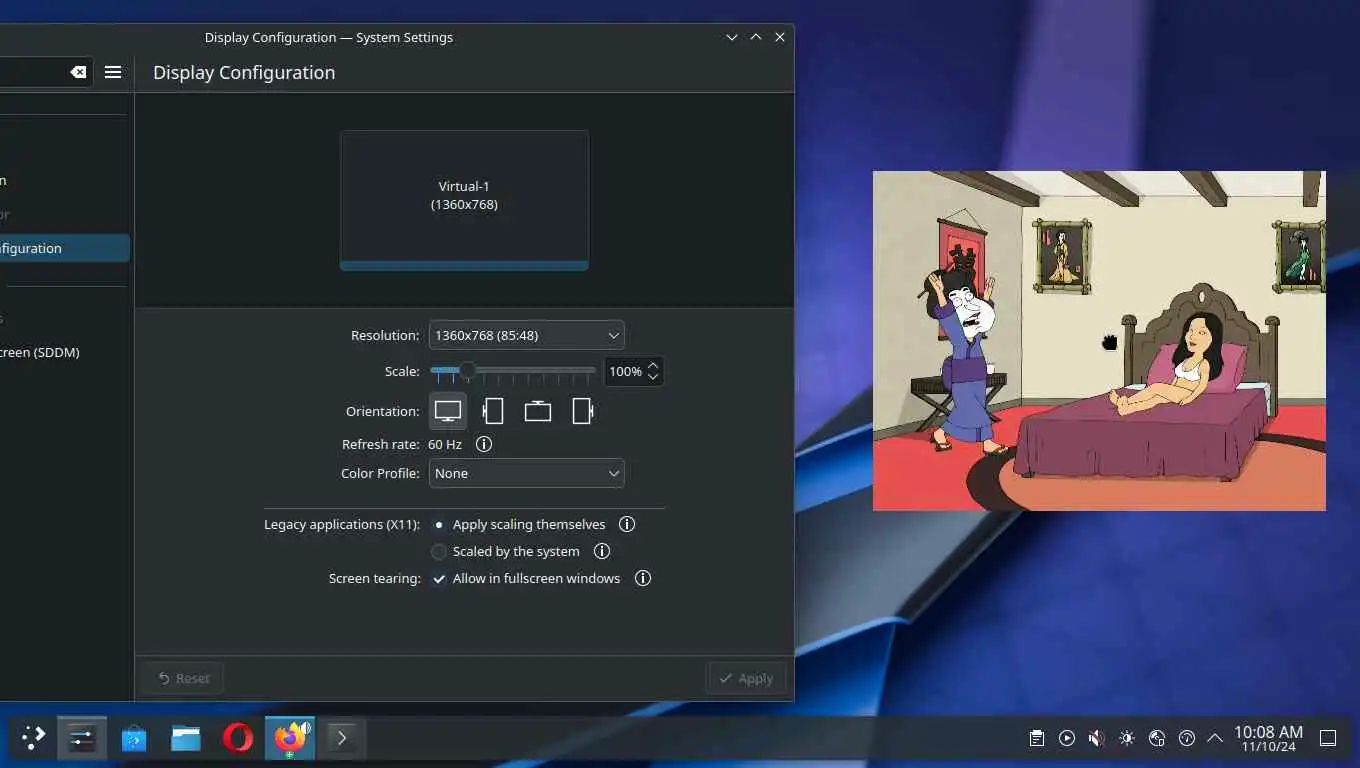Clear the search field text
This screenshot has height=768, width=1360.
click(x=78, y=72)
